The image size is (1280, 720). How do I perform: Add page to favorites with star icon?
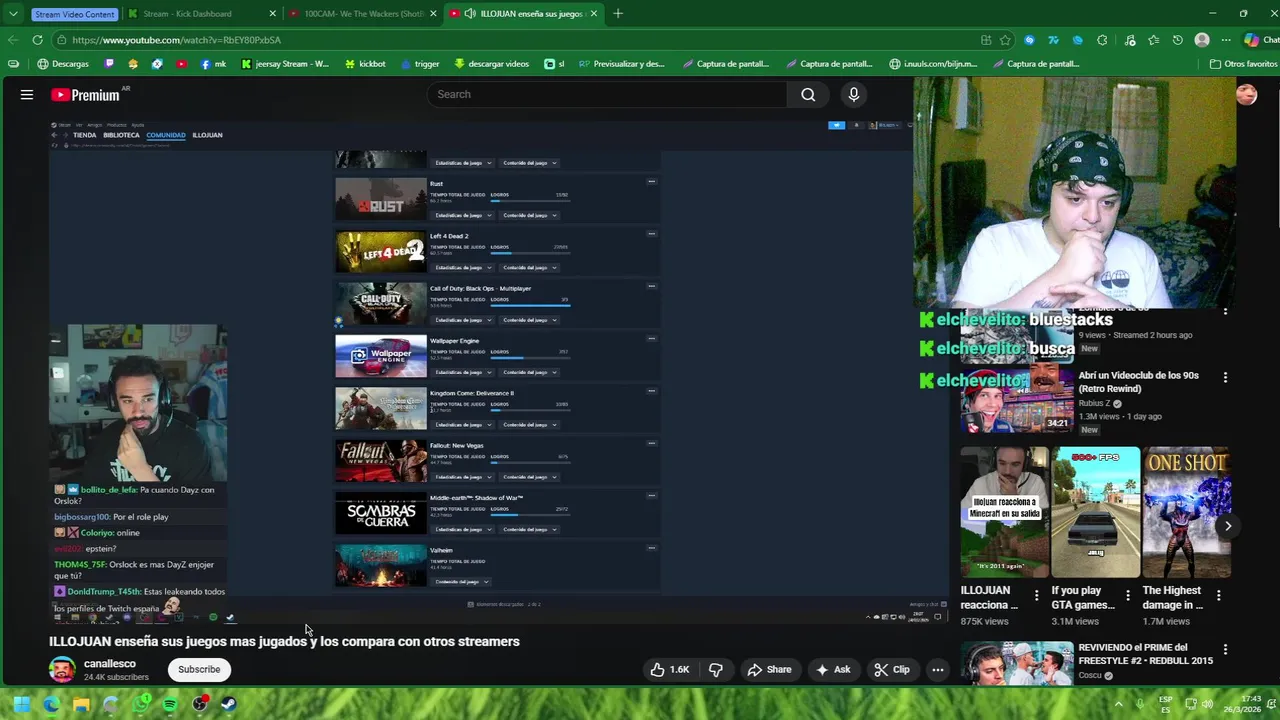(1005, 40)
